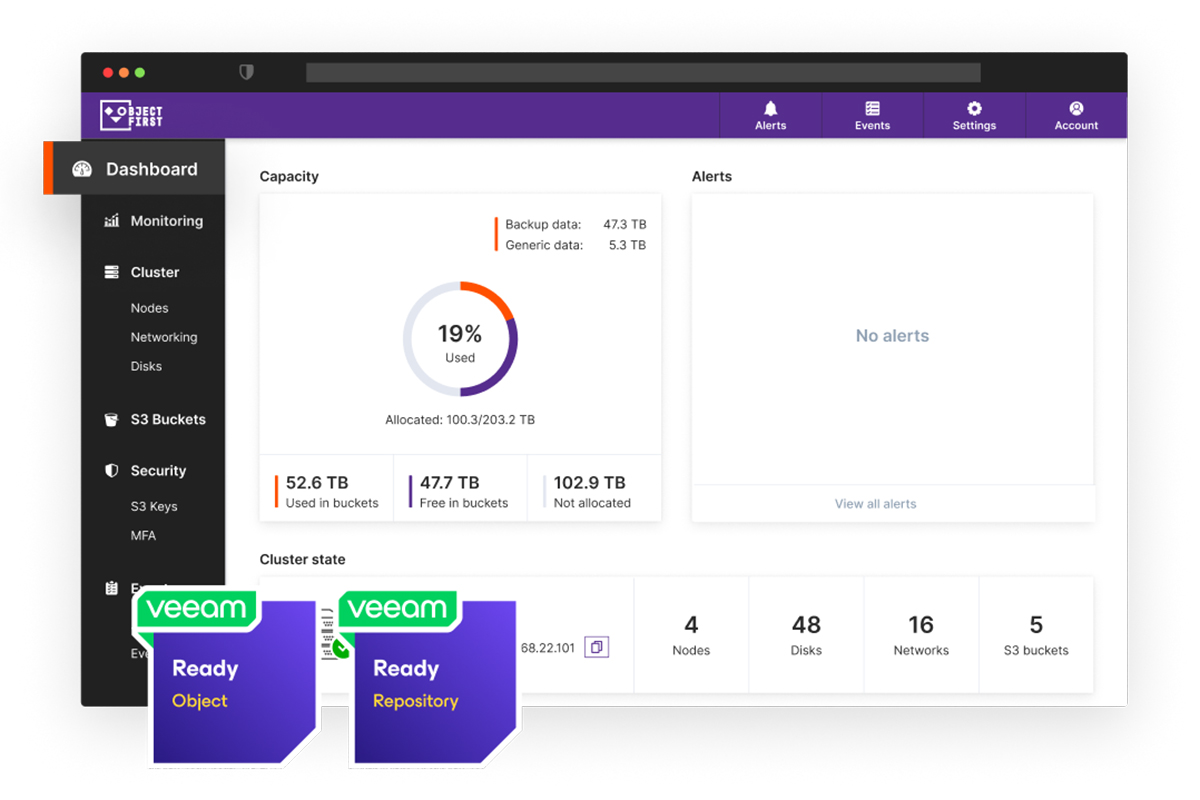Click the browser shield icon
Image resolution: width=1200 pixels, height=800 pixels.
click(x=246, y=72)
